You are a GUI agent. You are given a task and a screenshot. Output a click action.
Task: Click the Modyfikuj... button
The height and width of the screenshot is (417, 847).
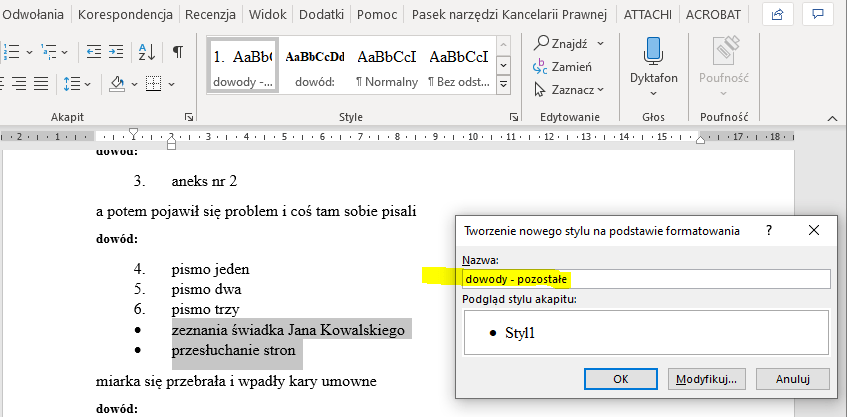pos(707,379)
